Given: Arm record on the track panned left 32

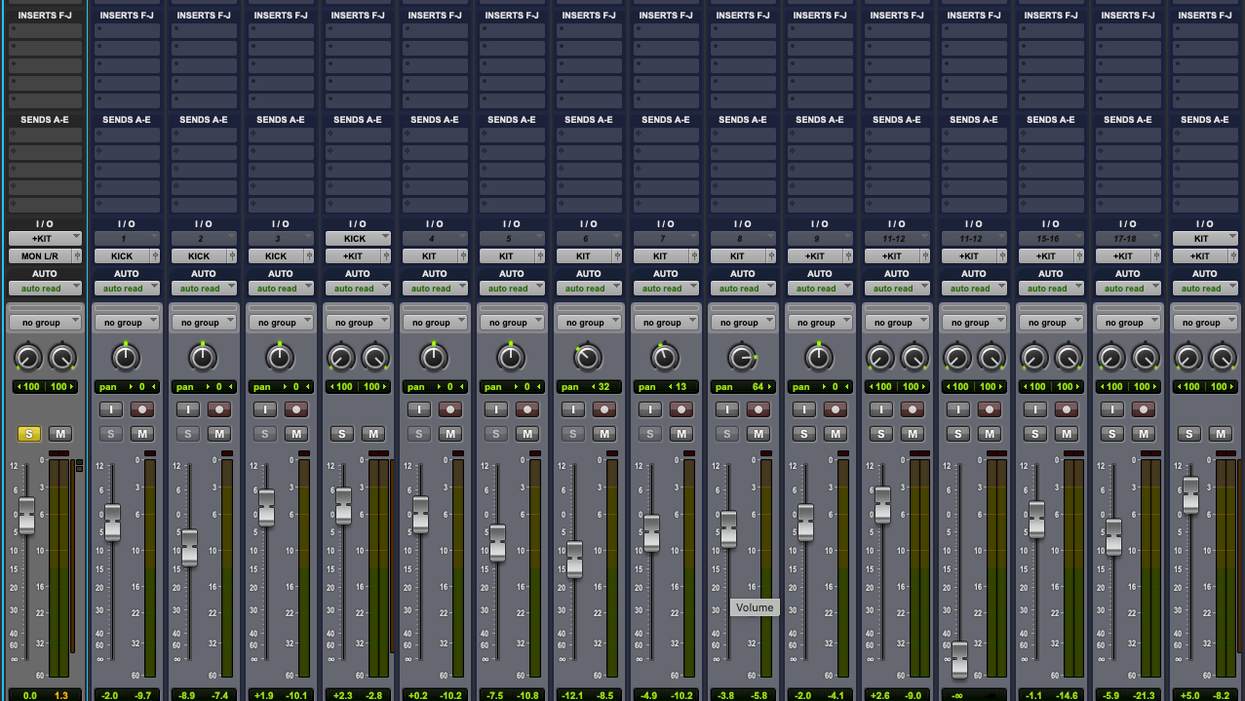Looking at the screenshot, I should [604, 410].
